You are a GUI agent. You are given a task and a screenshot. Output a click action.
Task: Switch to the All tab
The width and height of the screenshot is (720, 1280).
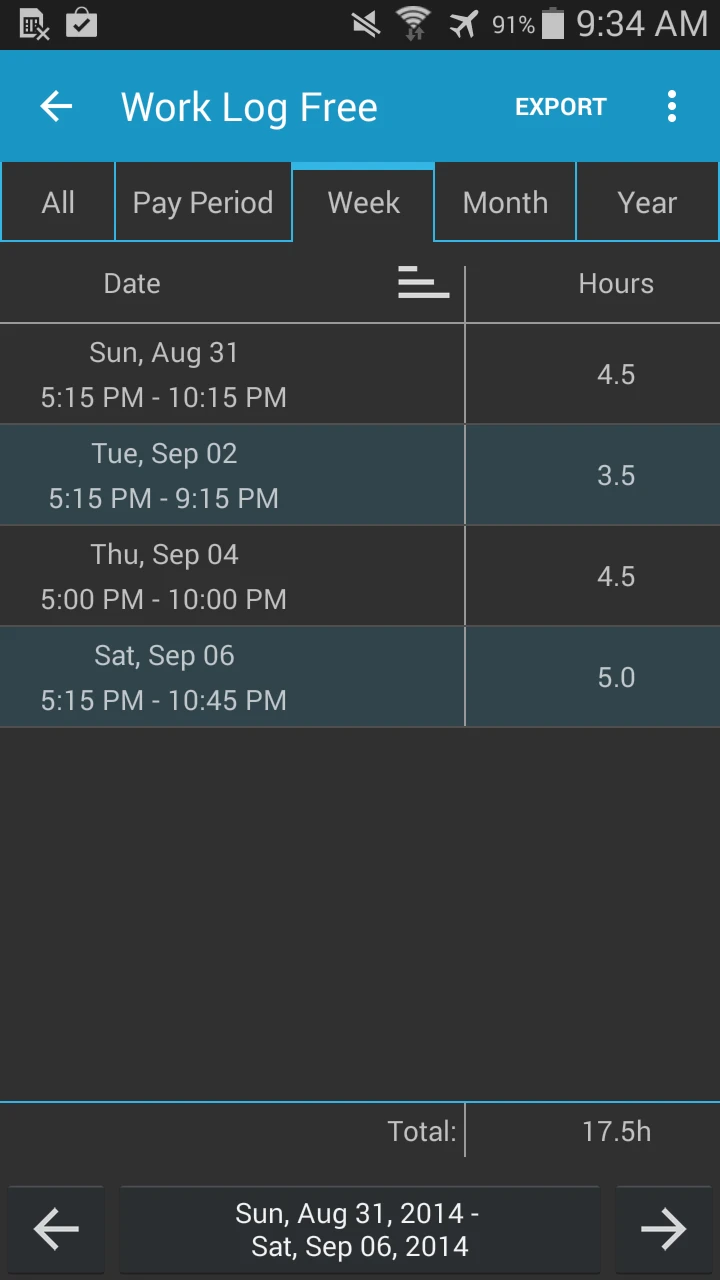[58, 203]
